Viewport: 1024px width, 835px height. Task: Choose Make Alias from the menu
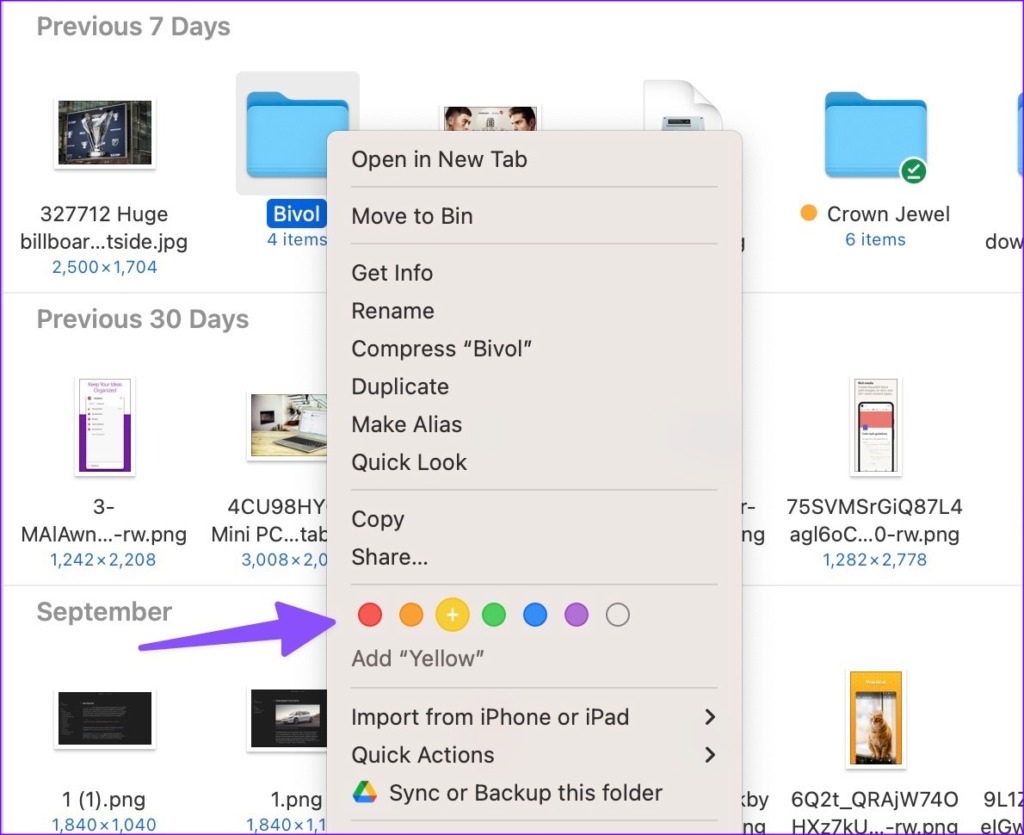(406, 424)
